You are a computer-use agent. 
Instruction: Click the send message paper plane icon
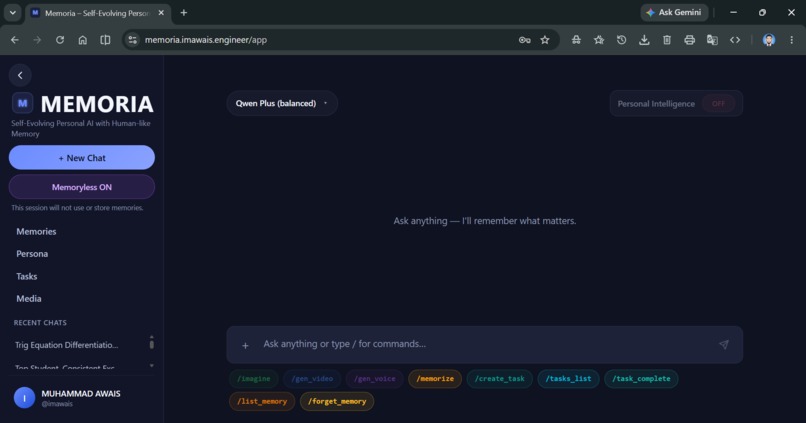pos(724,344)
